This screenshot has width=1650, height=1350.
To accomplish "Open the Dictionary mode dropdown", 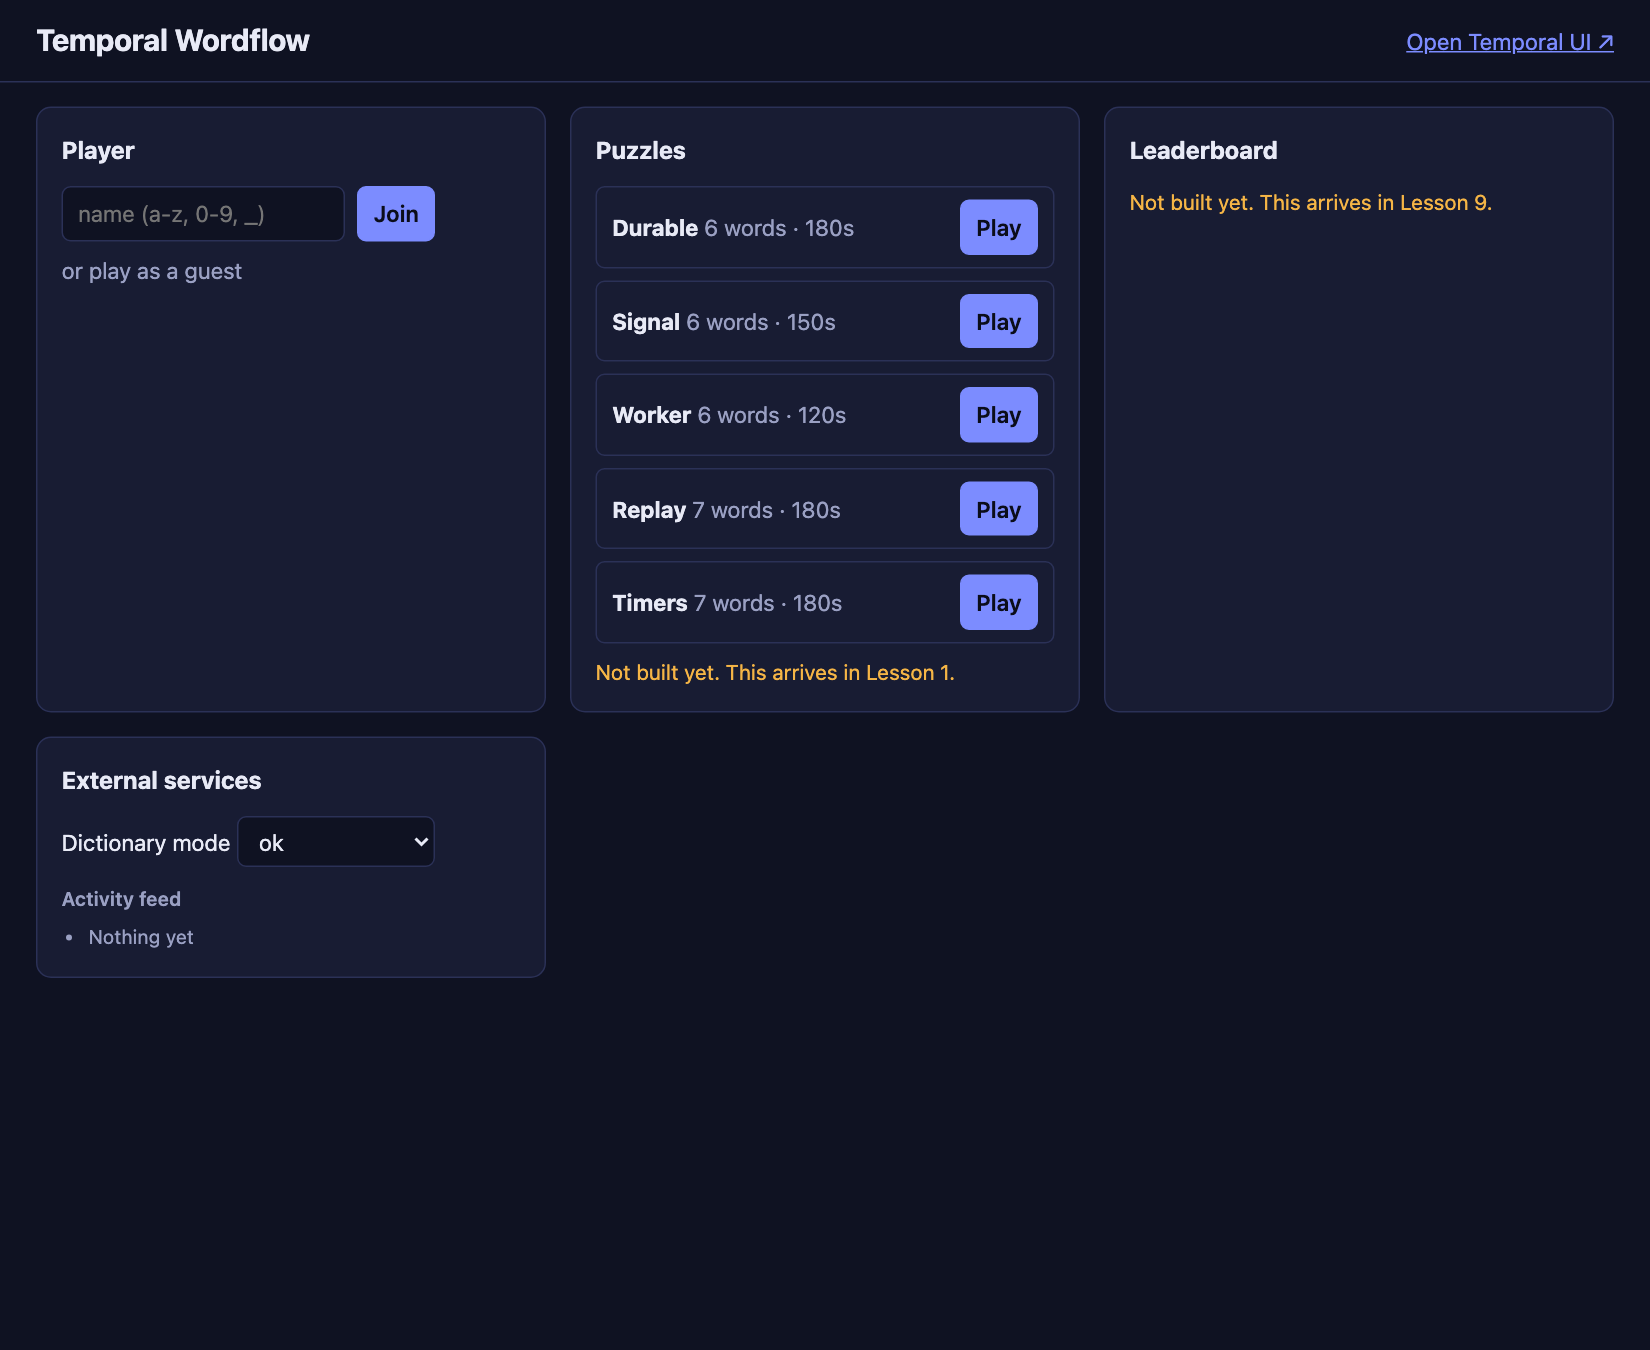I will pos(336,842).
